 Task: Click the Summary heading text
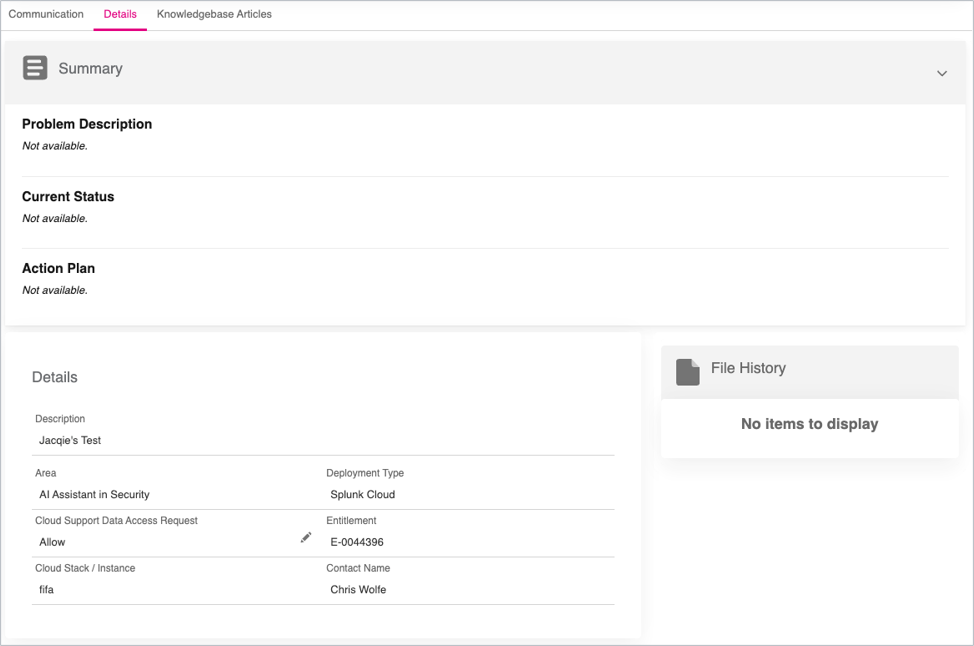91,68
